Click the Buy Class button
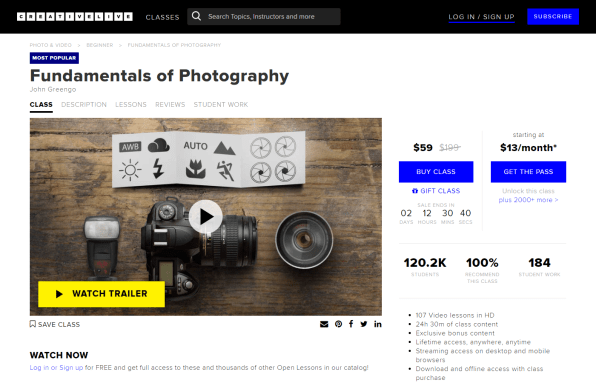This screenshot has height=383, width=596. pyautogui.click(x=436, y=172)
